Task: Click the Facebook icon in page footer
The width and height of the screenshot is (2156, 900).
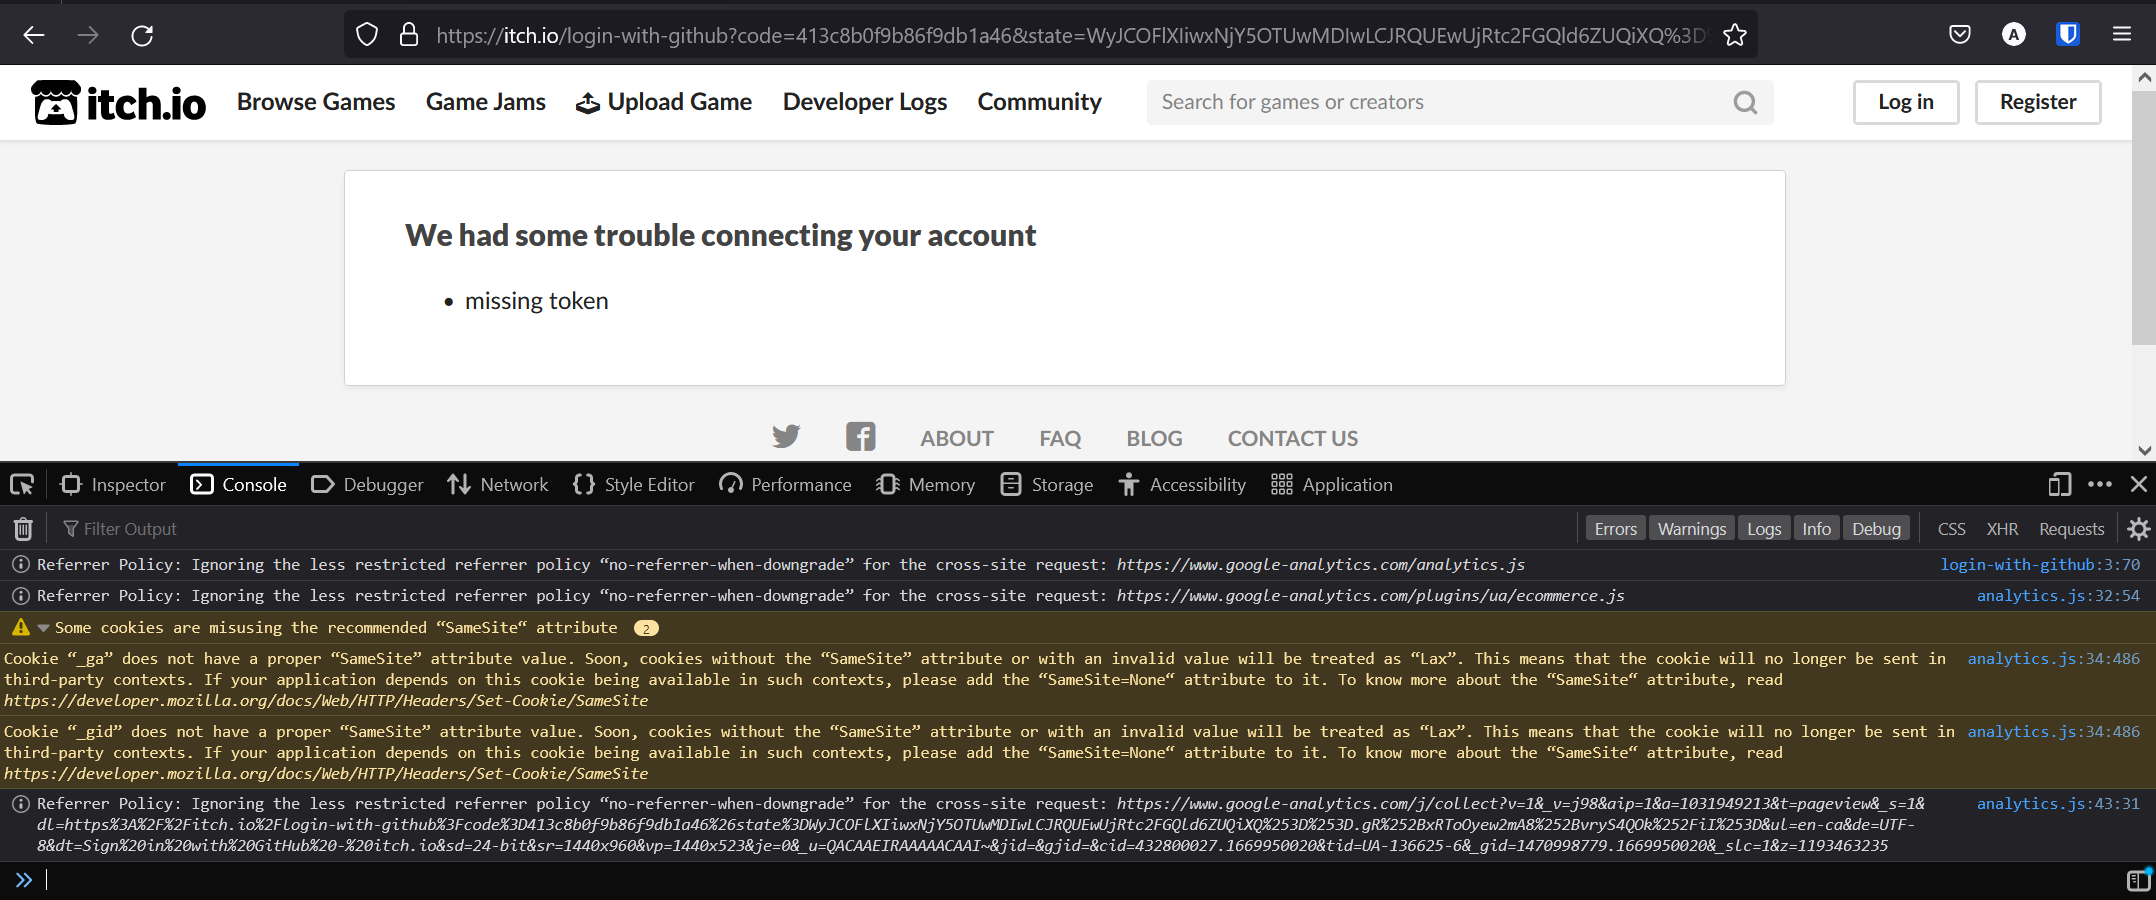Action: tap(861, 436)
